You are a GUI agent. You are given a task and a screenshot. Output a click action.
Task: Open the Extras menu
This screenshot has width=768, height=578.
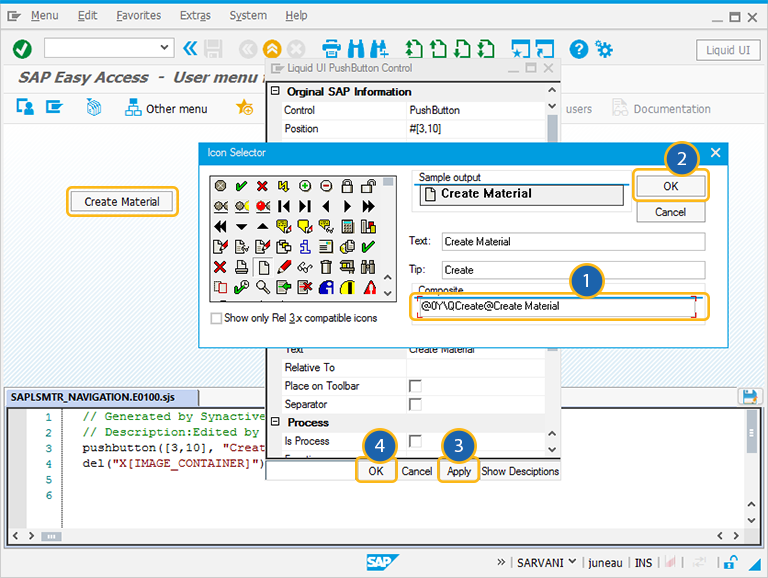(x=195, y=16)
